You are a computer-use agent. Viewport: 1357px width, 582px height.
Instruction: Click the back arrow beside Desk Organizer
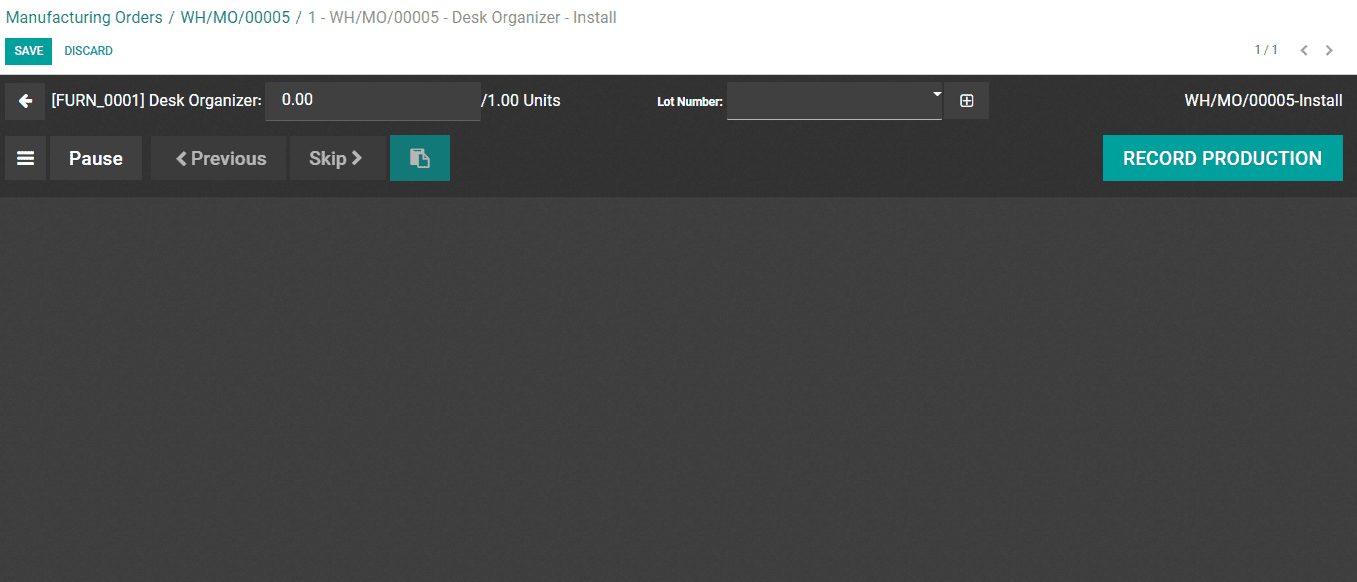tap(25, 100)
